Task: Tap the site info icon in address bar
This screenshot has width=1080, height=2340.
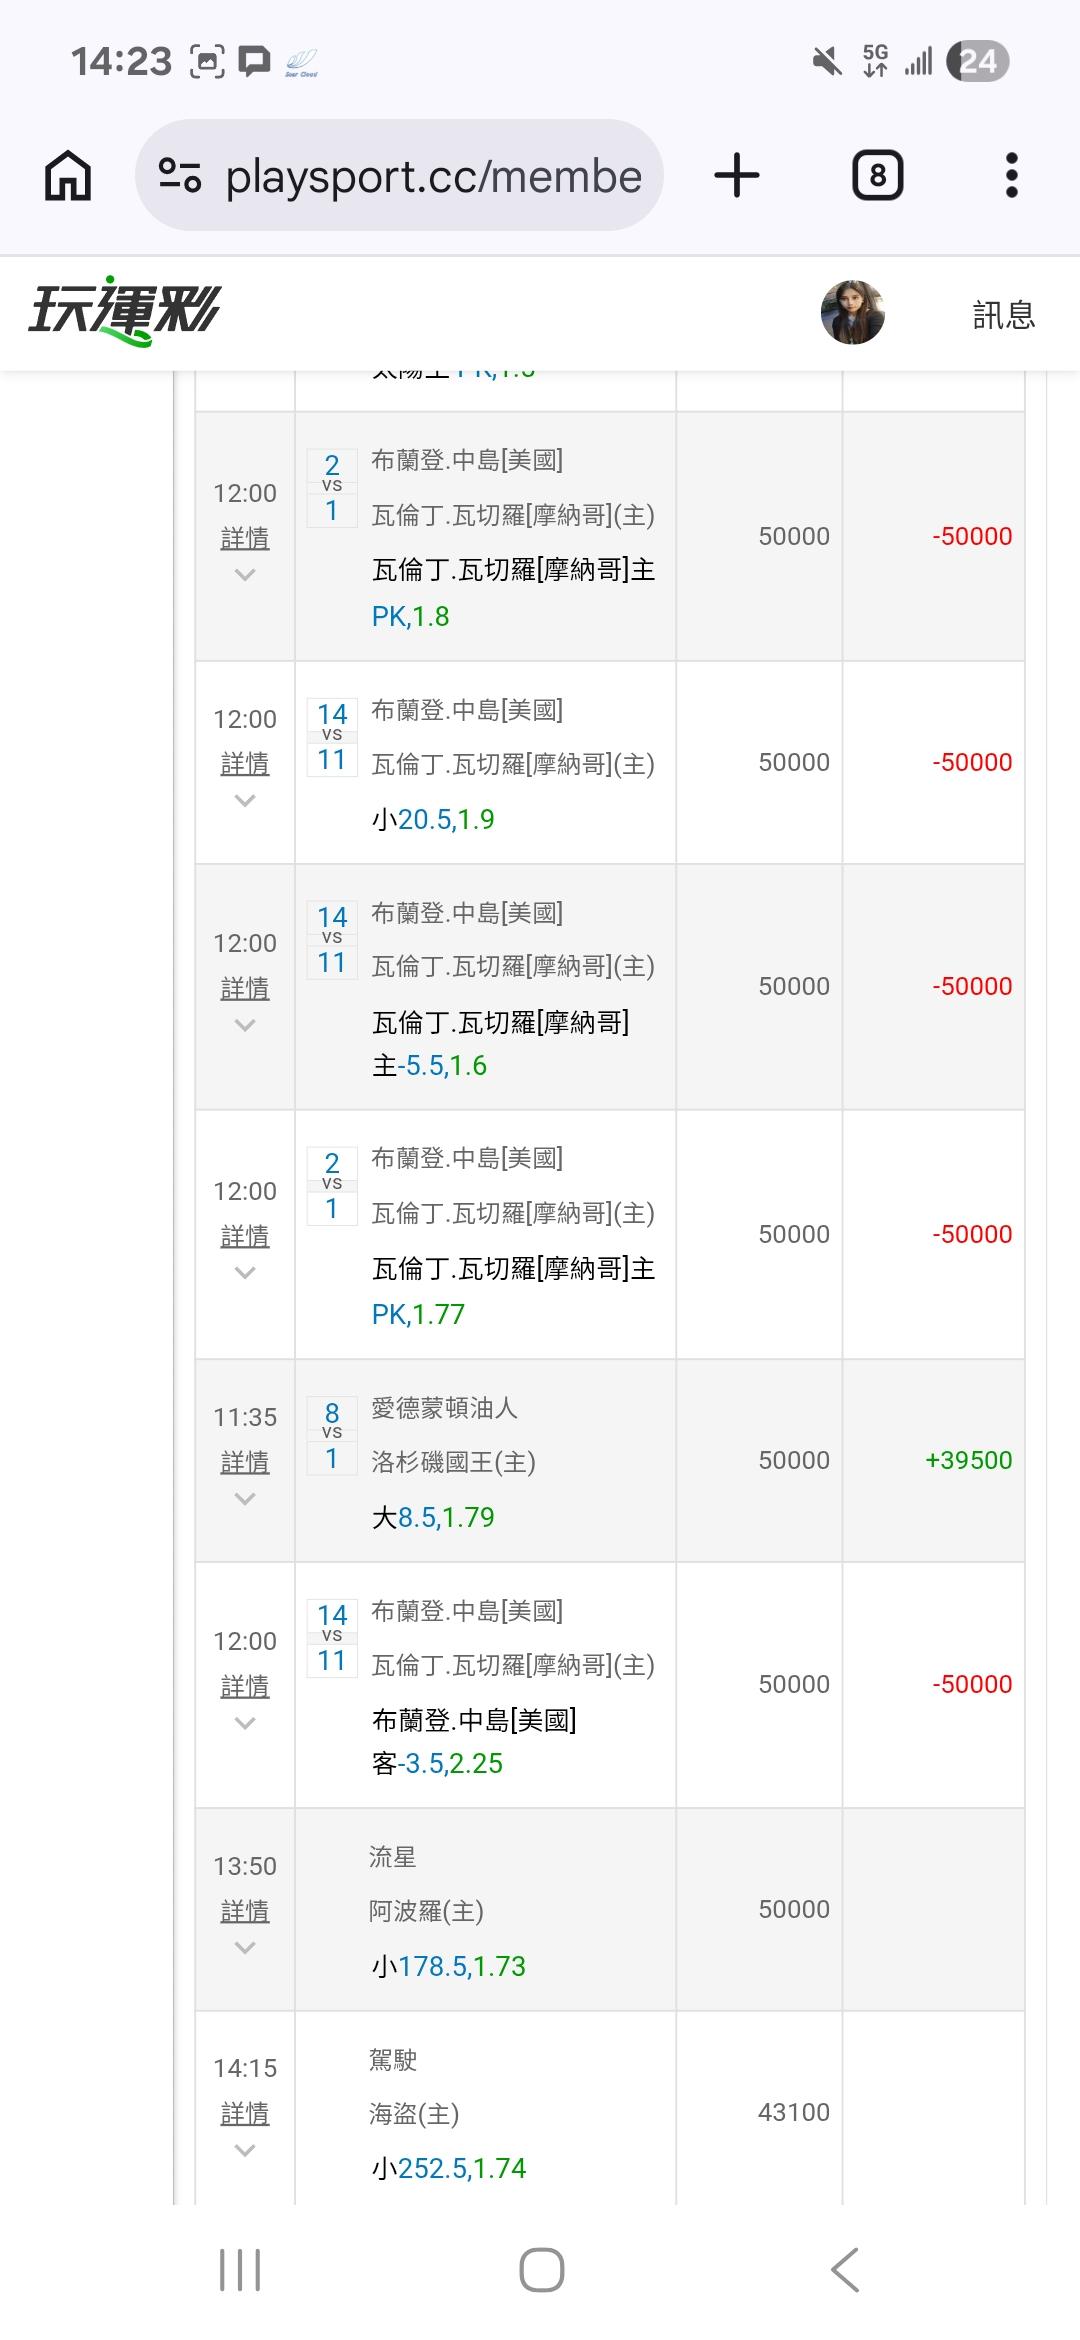Action: coord(180,176)
